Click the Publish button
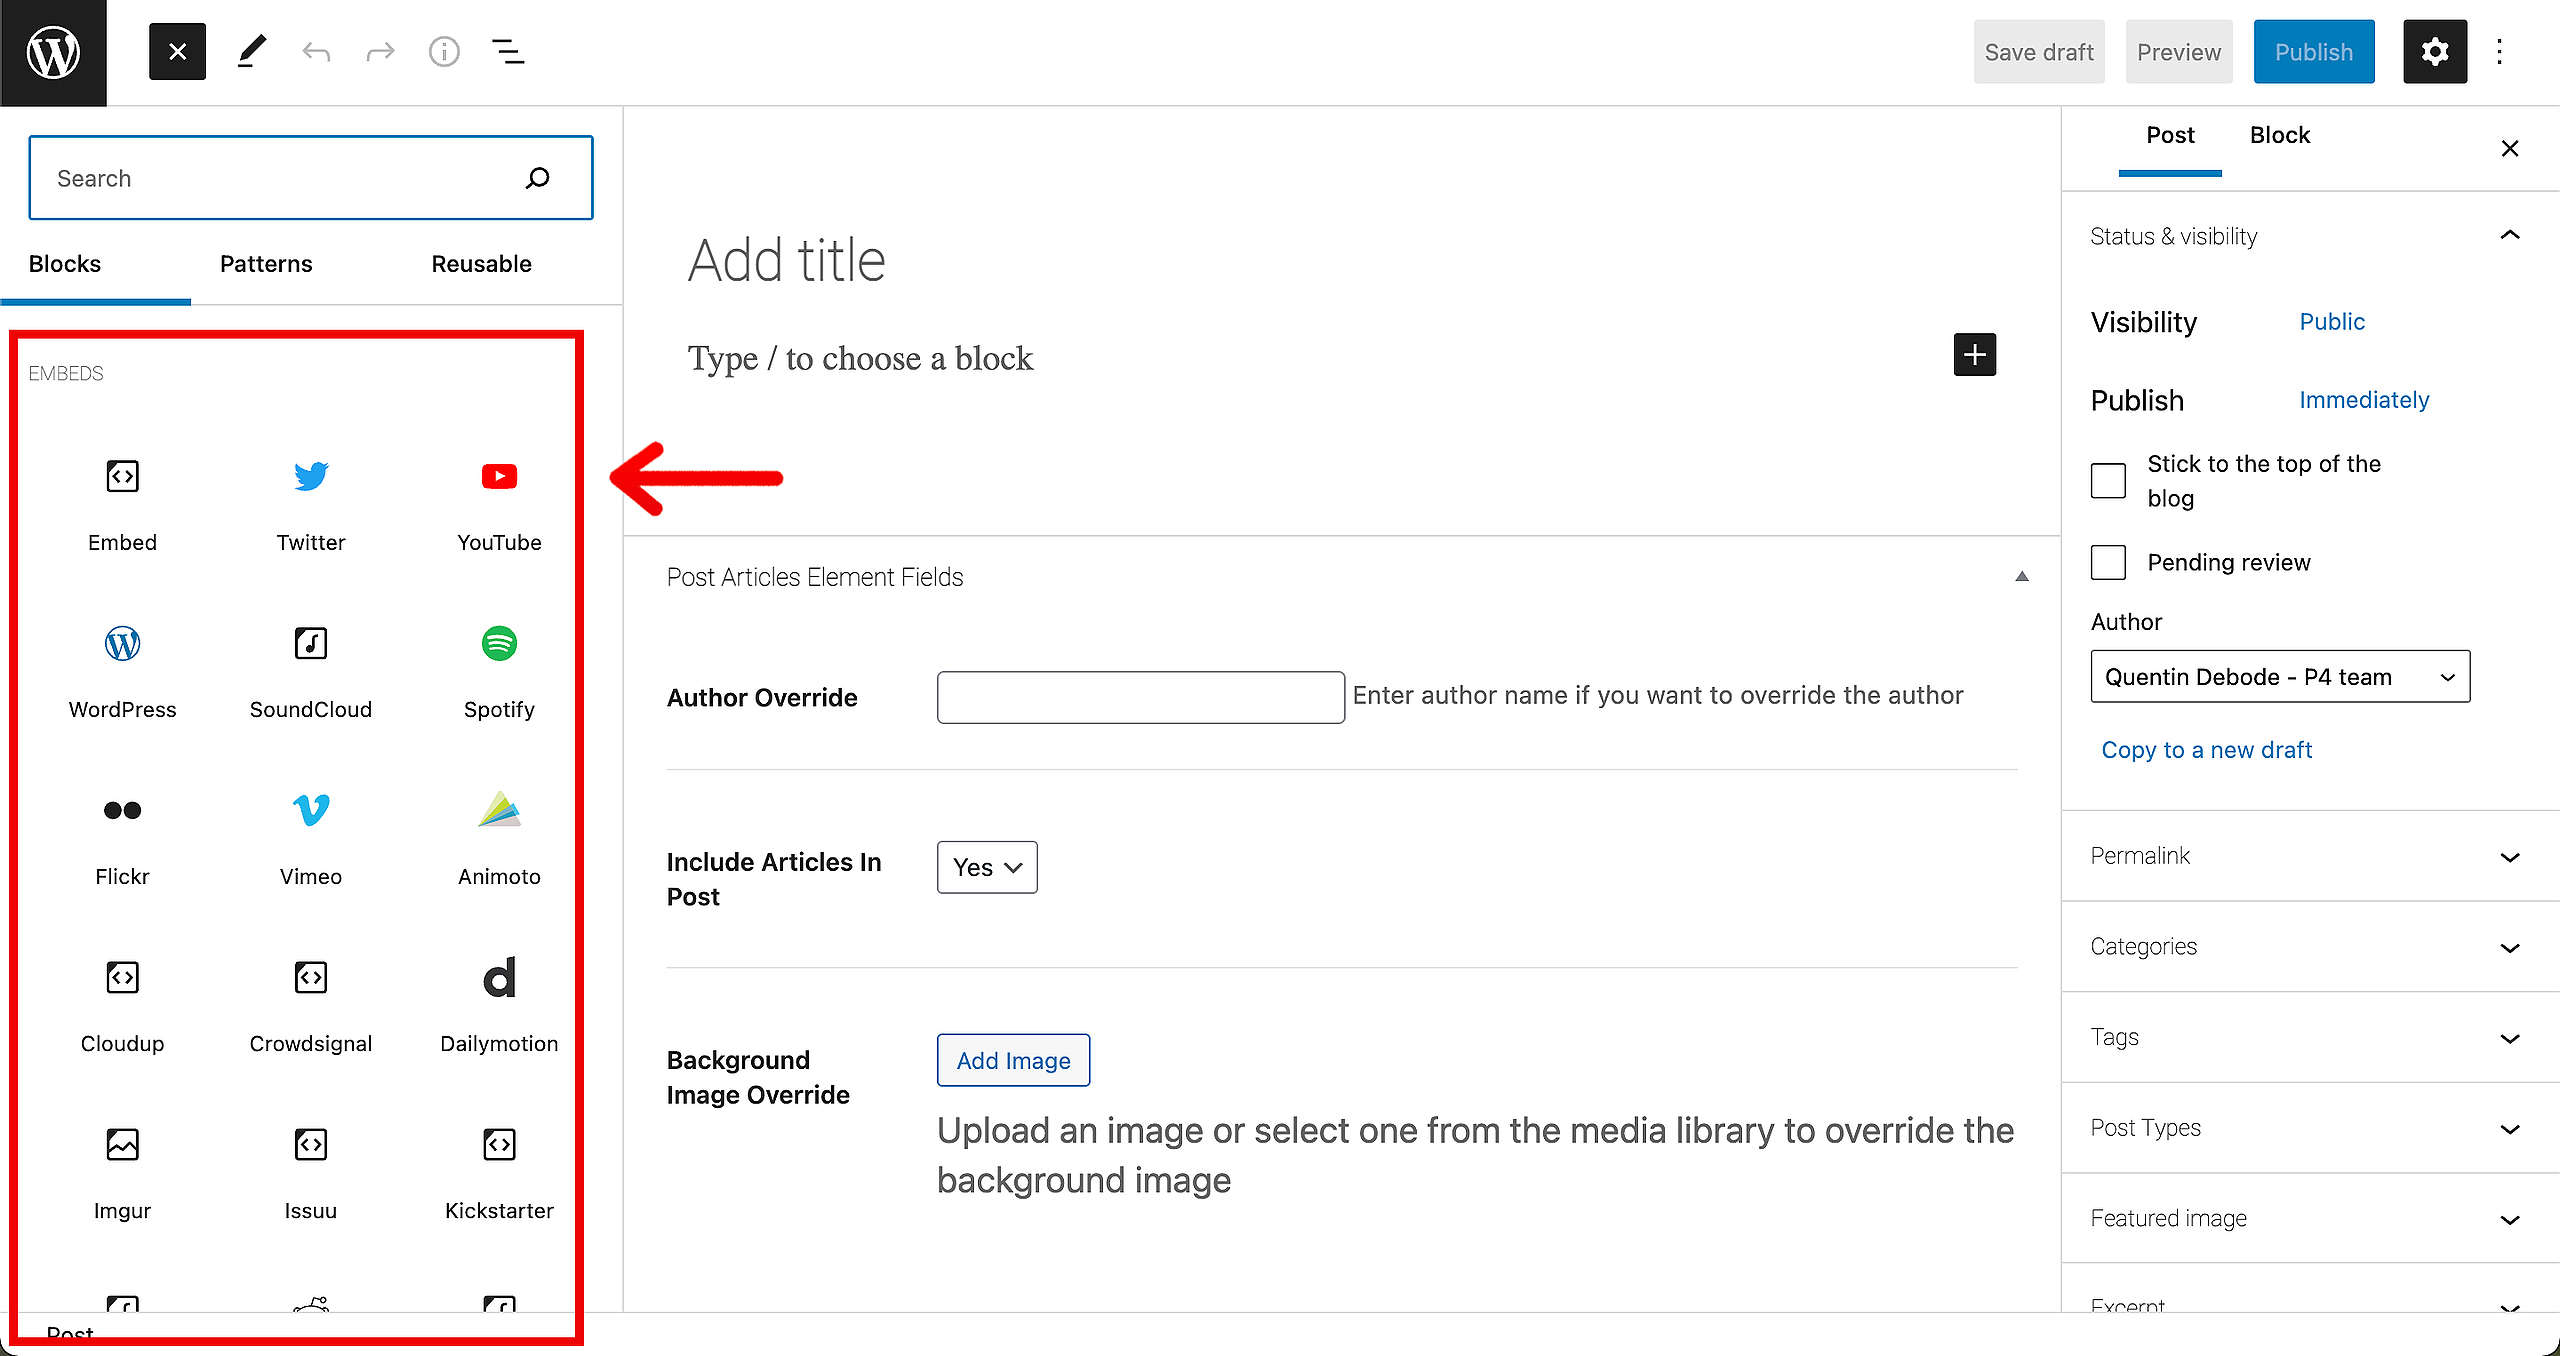This screenshot has height=1356, width=2560. 2314,52
